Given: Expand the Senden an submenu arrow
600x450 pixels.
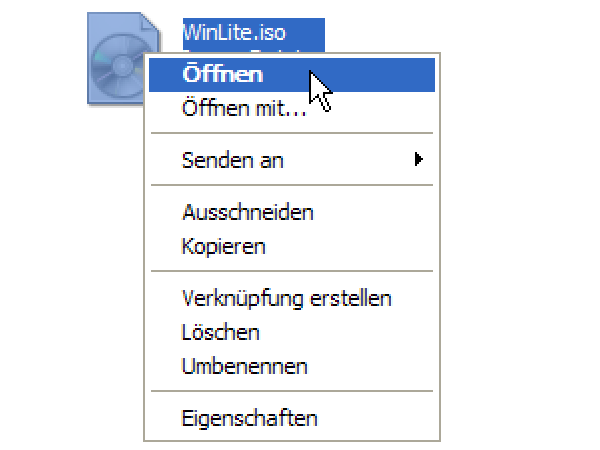Looking at the screenshot, I should click(420, 159).
